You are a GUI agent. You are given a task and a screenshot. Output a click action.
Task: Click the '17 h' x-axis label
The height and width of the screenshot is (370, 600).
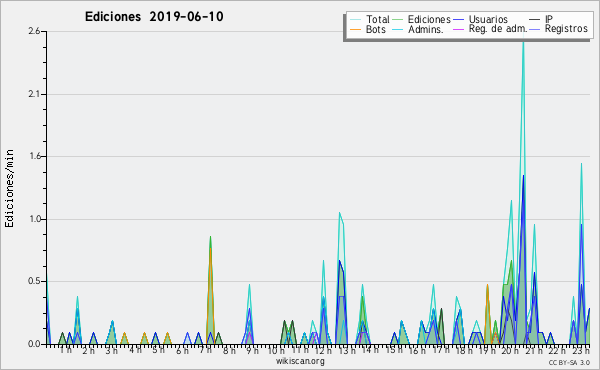coord(441,350)
